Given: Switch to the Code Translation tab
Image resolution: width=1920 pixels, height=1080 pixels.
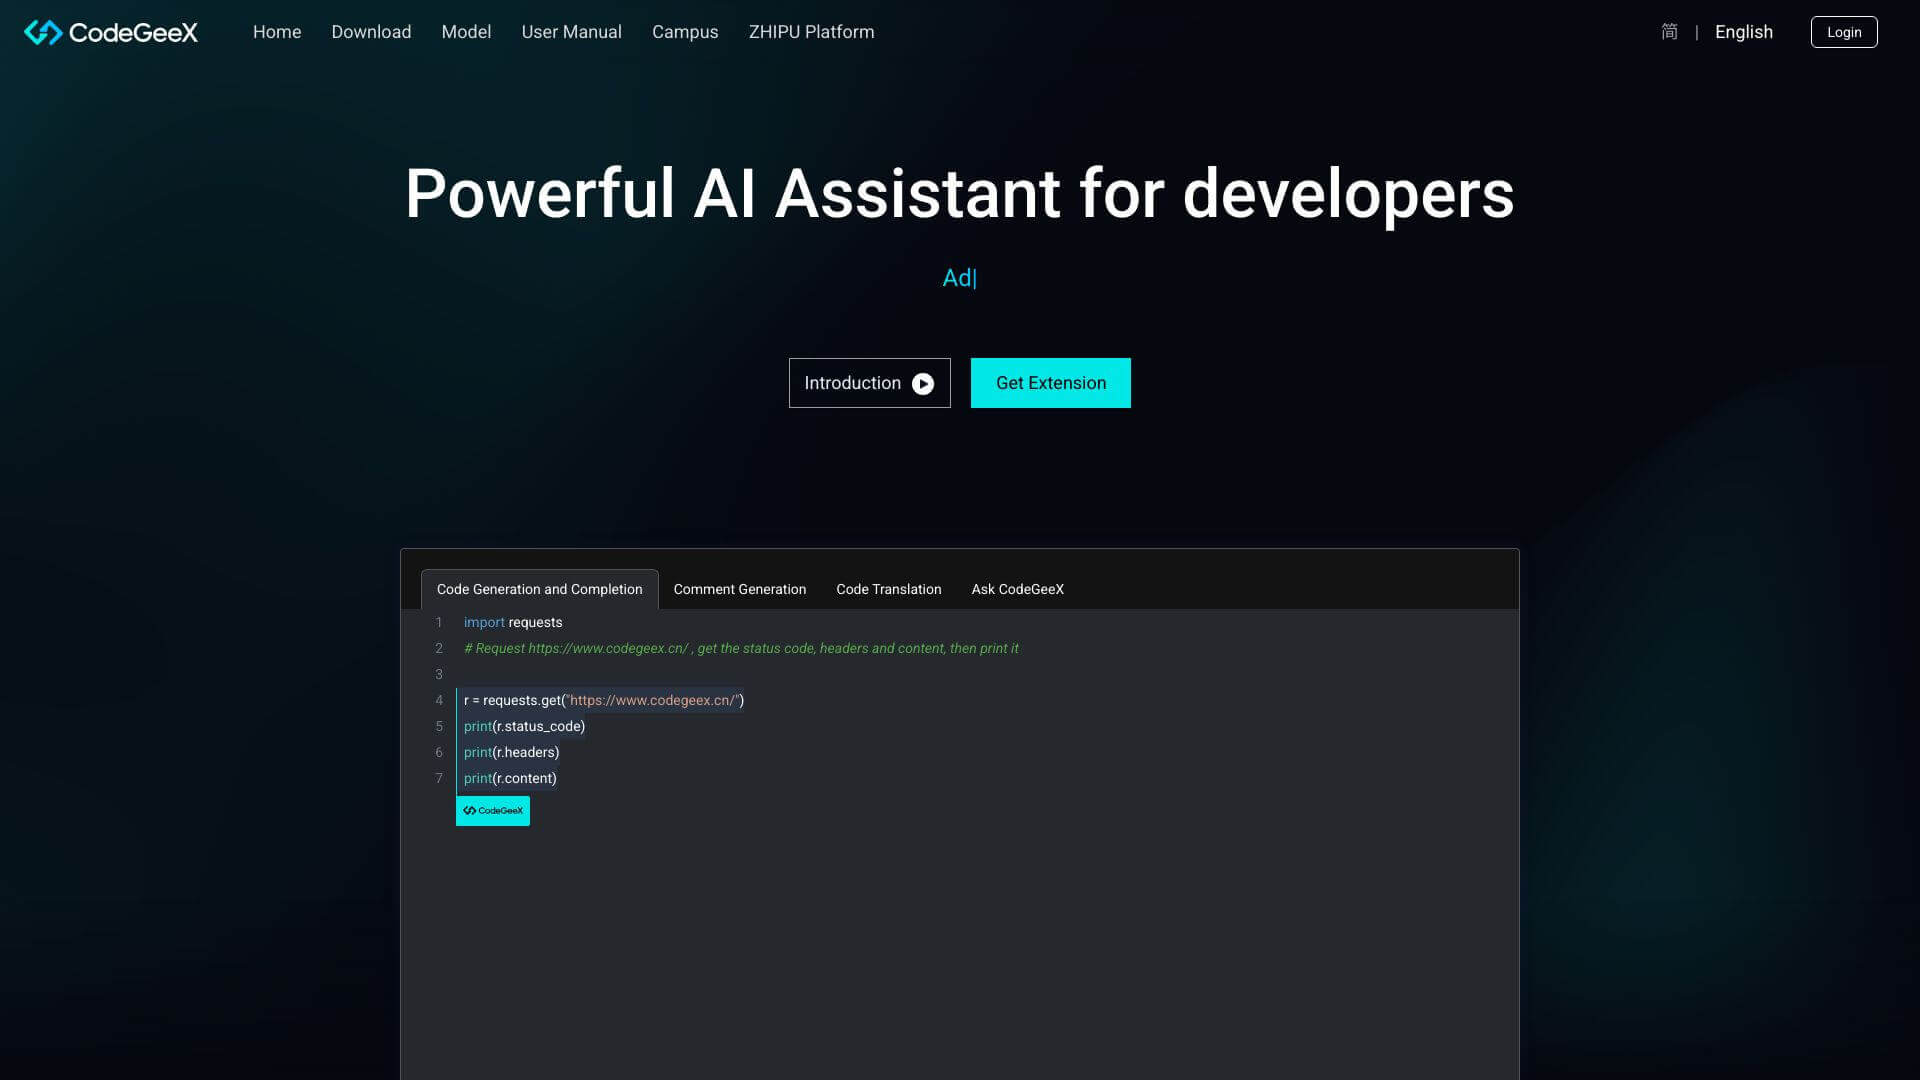Looking at the screenshot, I should click(888, 589).
